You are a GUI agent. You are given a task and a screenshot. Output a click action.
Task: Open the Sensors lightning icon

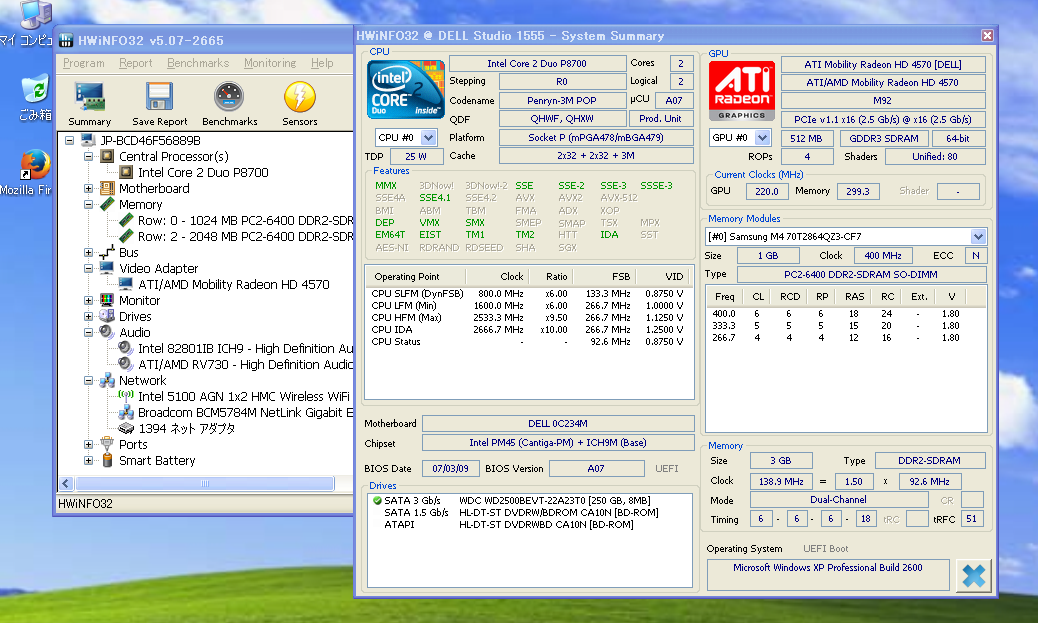299,97
